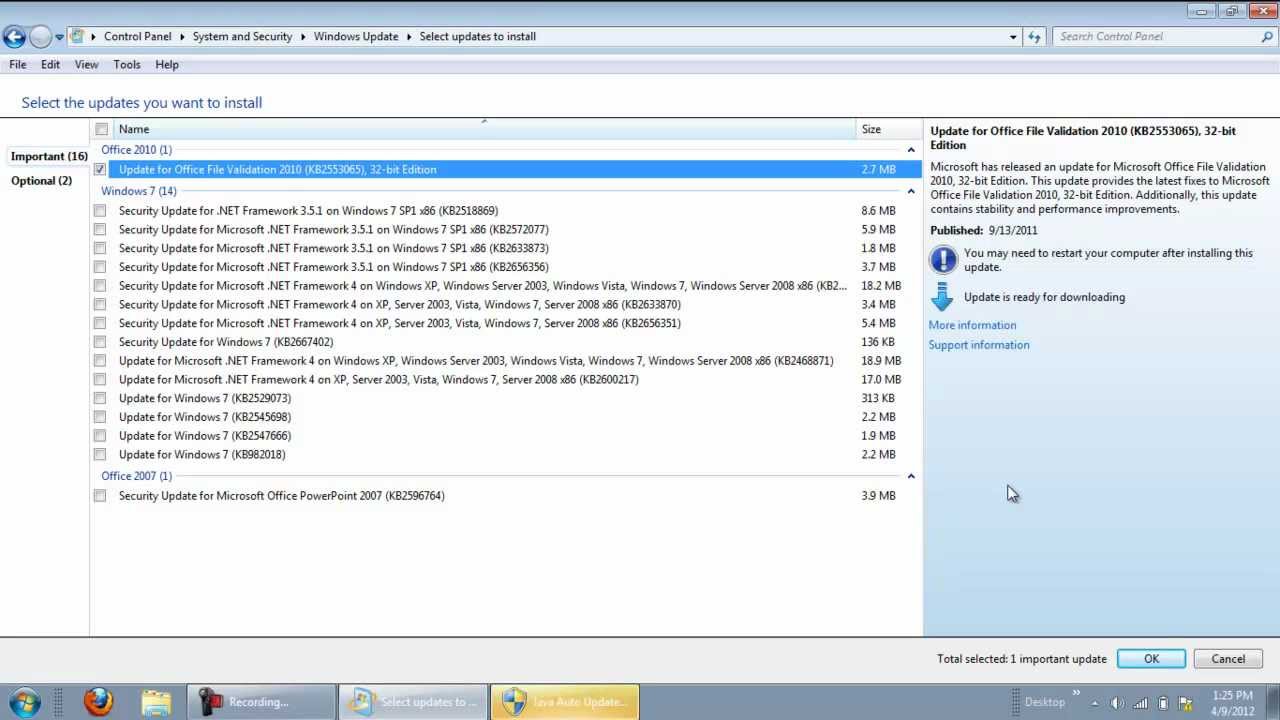The width and height of the screenshot is (1280, 720).
Task: Open the File menu
Action: click(18, 64)
